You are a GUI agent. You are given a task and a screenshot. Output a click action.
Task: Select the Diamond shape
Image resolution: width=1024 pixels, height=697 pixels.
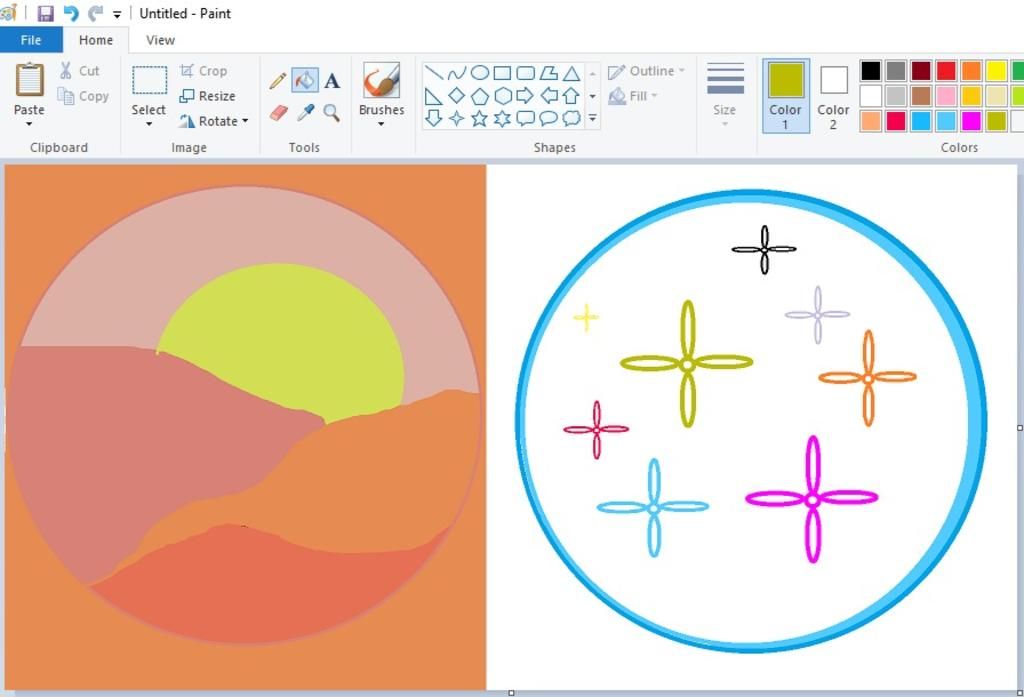(x=457, y=96)
